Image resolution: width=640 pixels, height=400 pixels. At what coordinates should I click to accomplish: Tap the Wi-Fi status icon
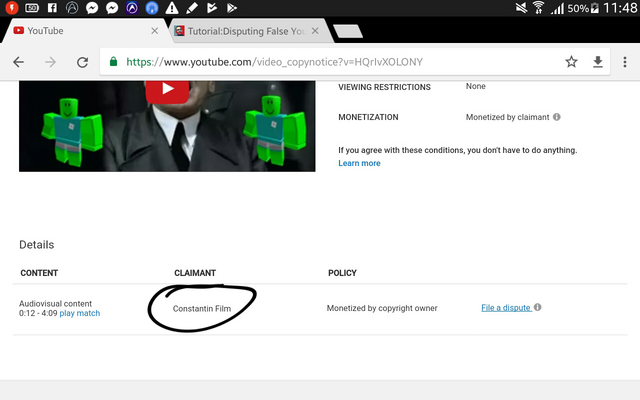(x=539, y=8)
